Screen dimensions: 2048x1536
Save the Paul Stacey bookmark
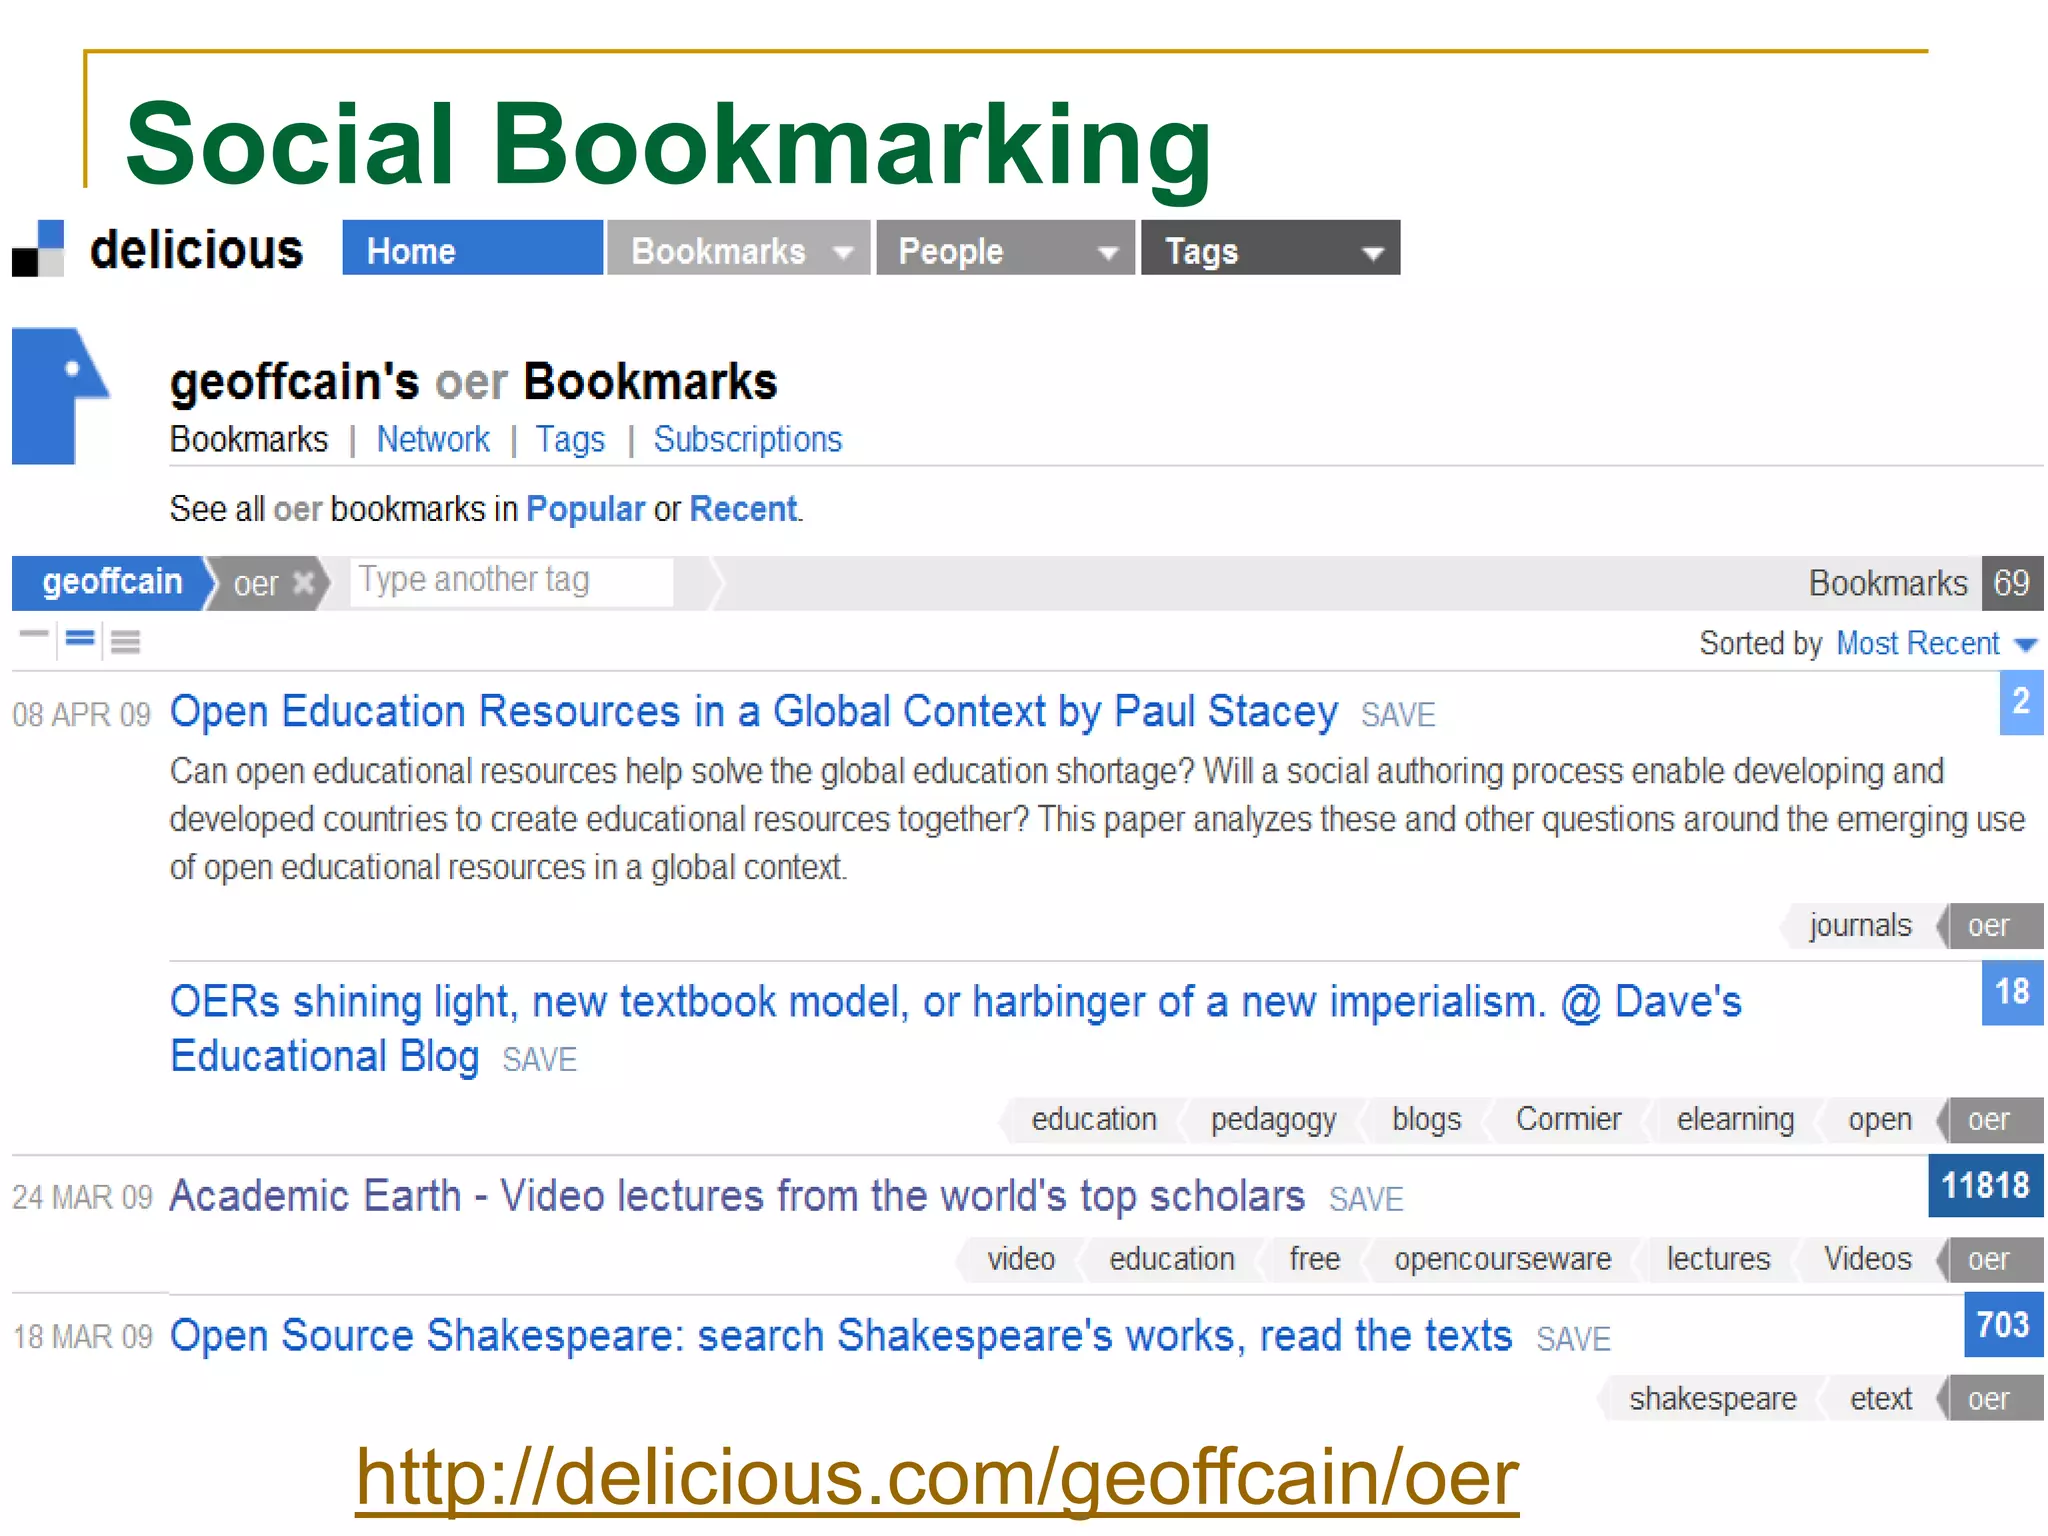pyautogui.click(x=1398, y=715)
